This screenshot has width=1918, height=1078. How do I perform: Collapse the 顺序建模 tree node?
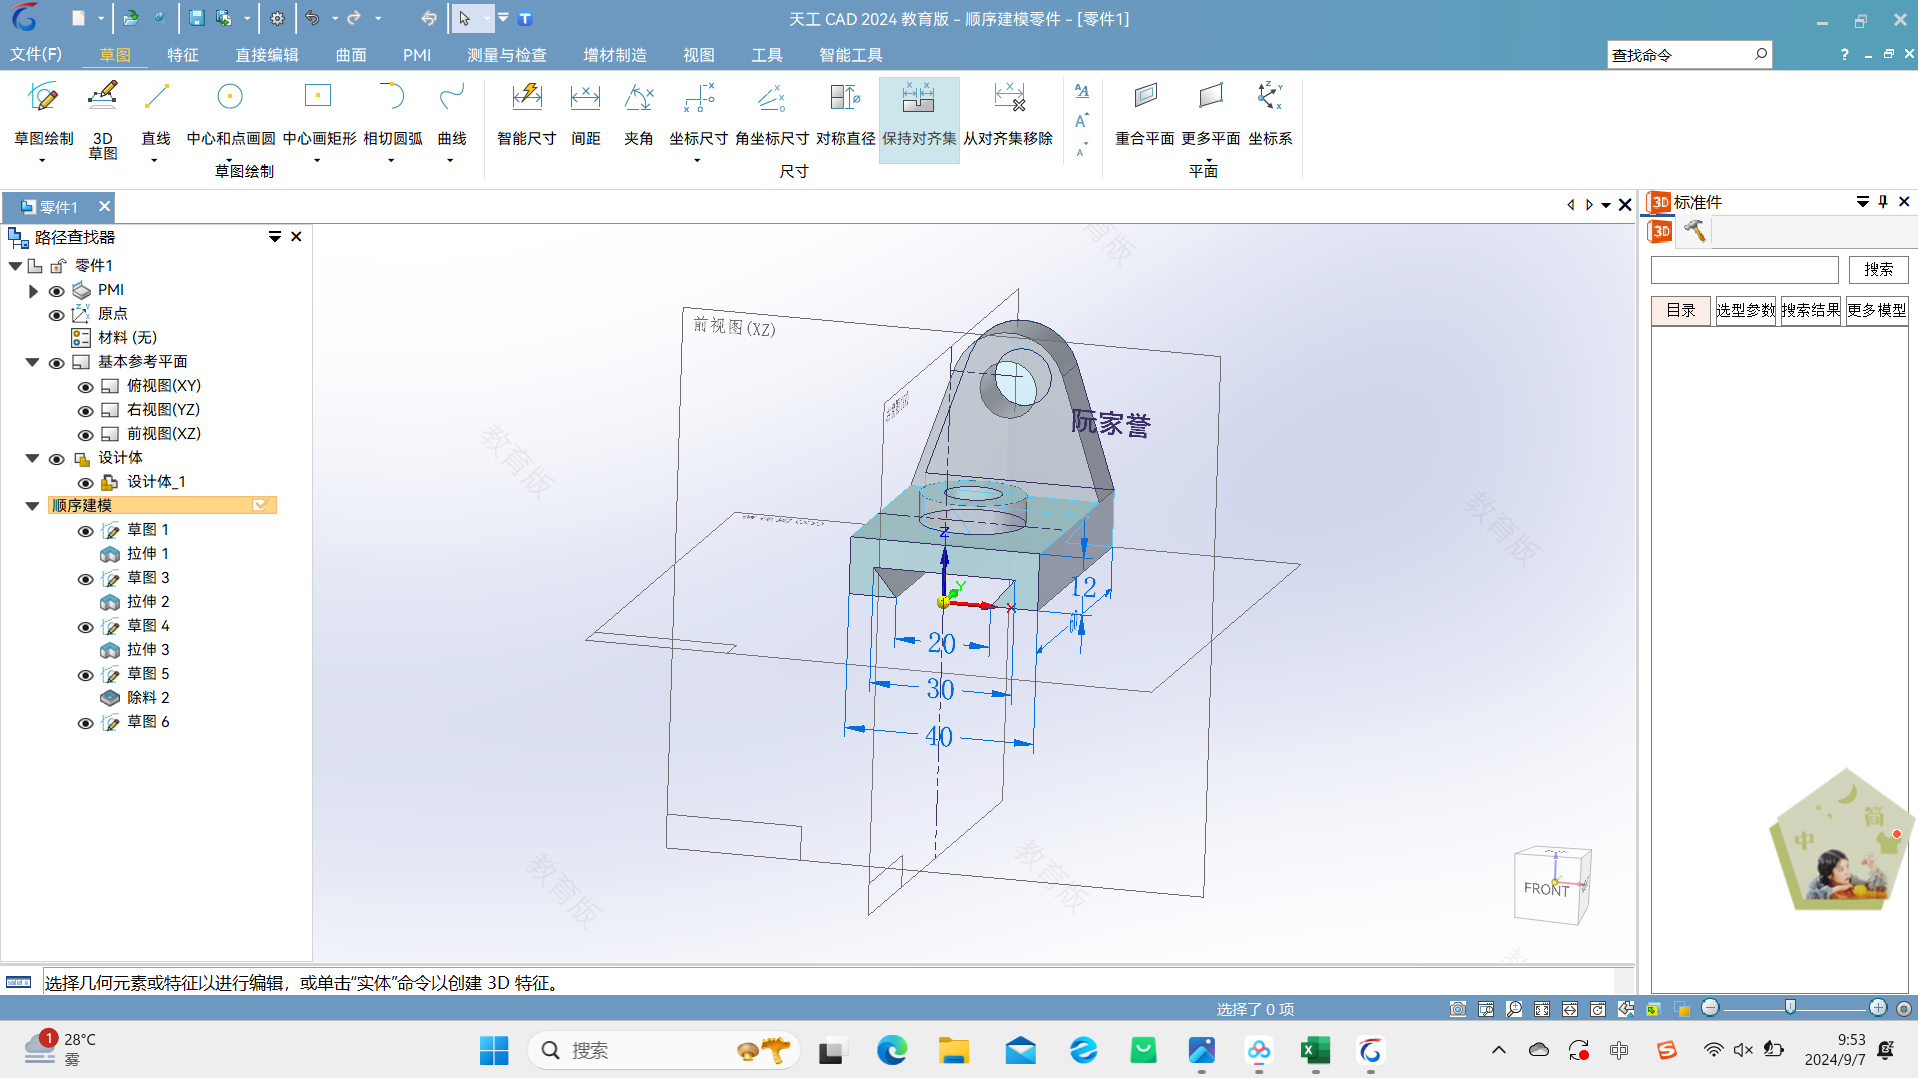(x=32, y=506)
